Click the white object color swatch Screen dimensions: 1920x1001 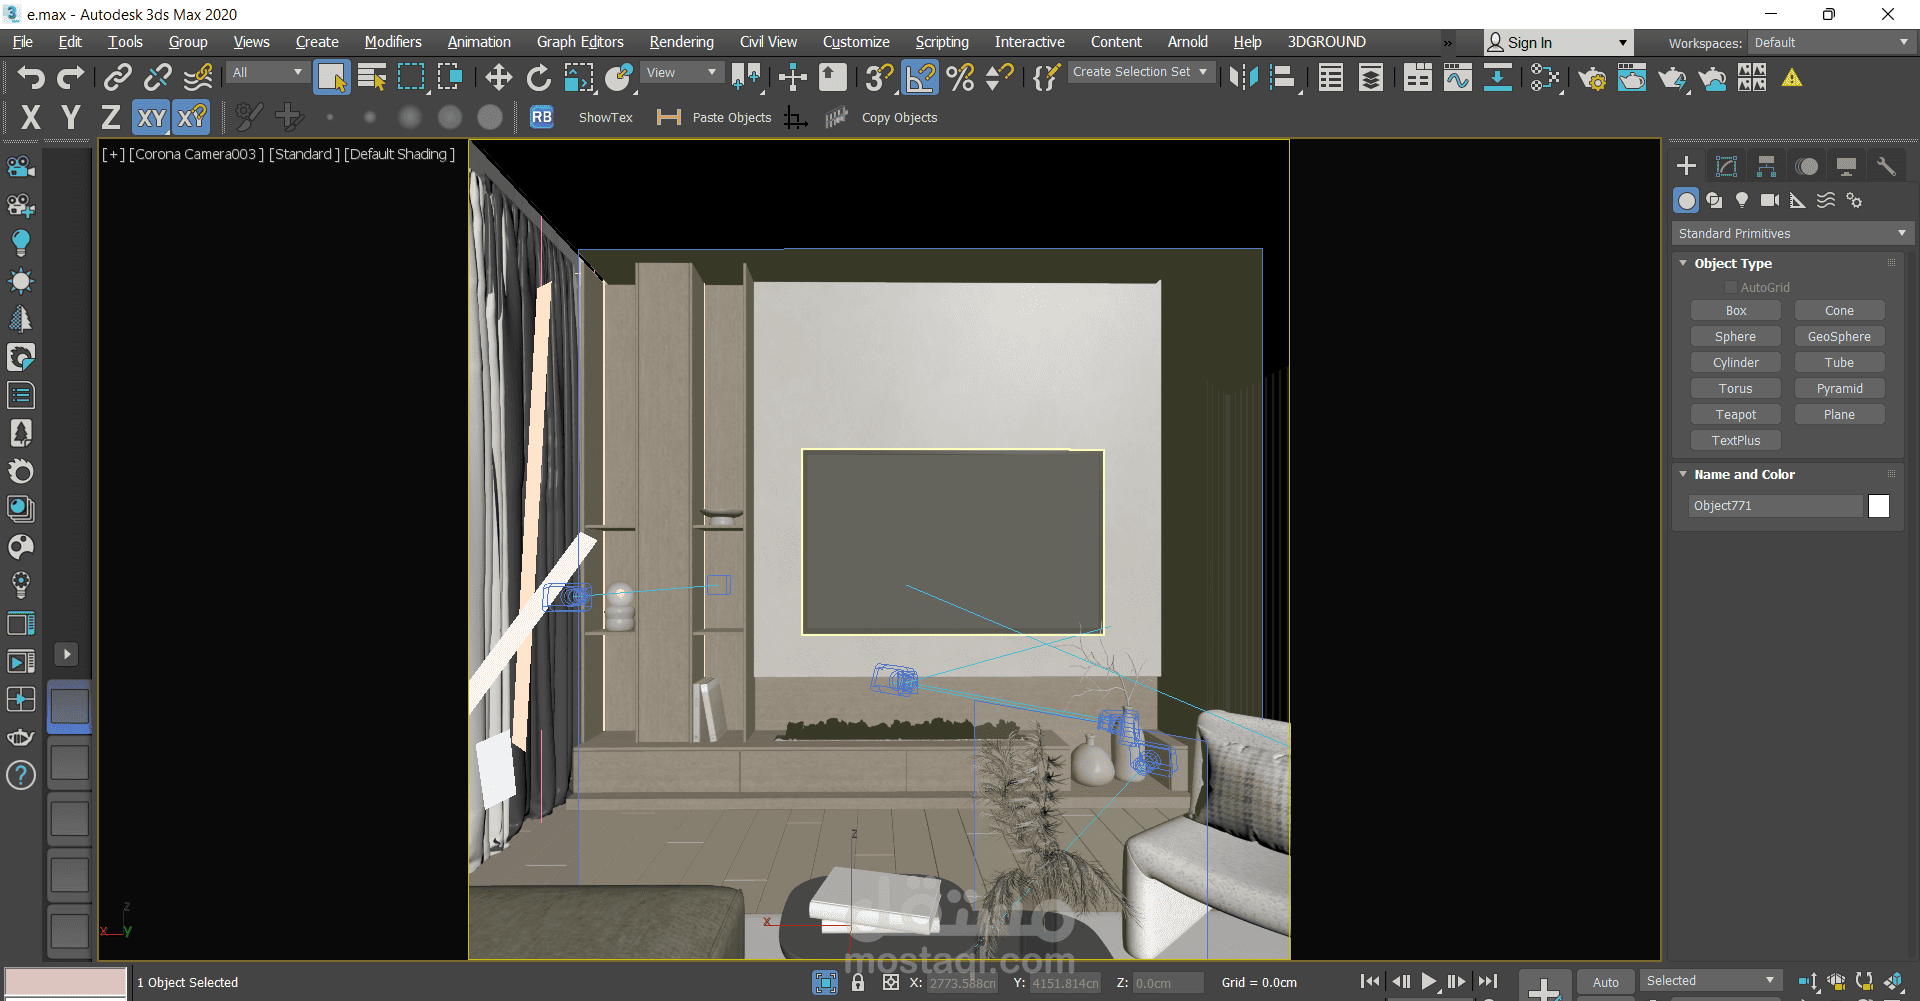(1879, 506)
